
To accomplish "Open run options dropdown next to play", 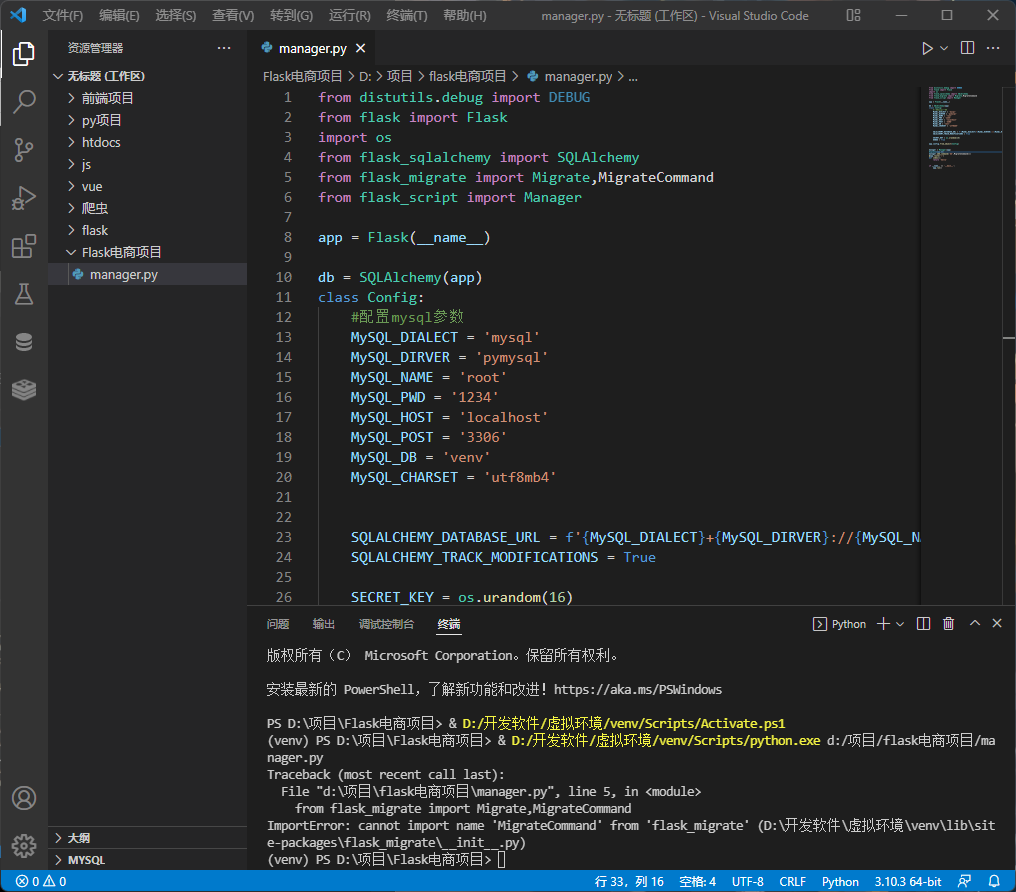I will 944,49.
